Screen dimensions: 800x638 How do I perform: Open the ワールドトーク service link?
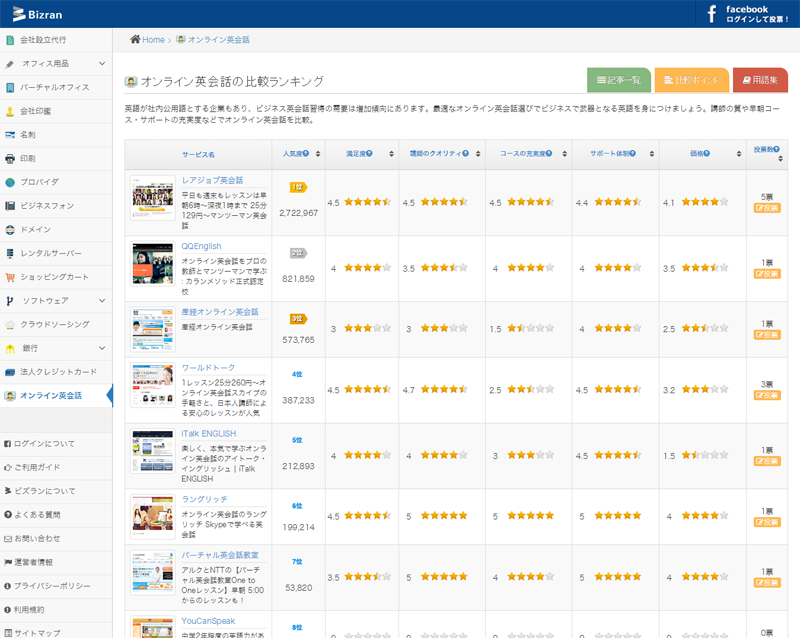pos(209,367)
